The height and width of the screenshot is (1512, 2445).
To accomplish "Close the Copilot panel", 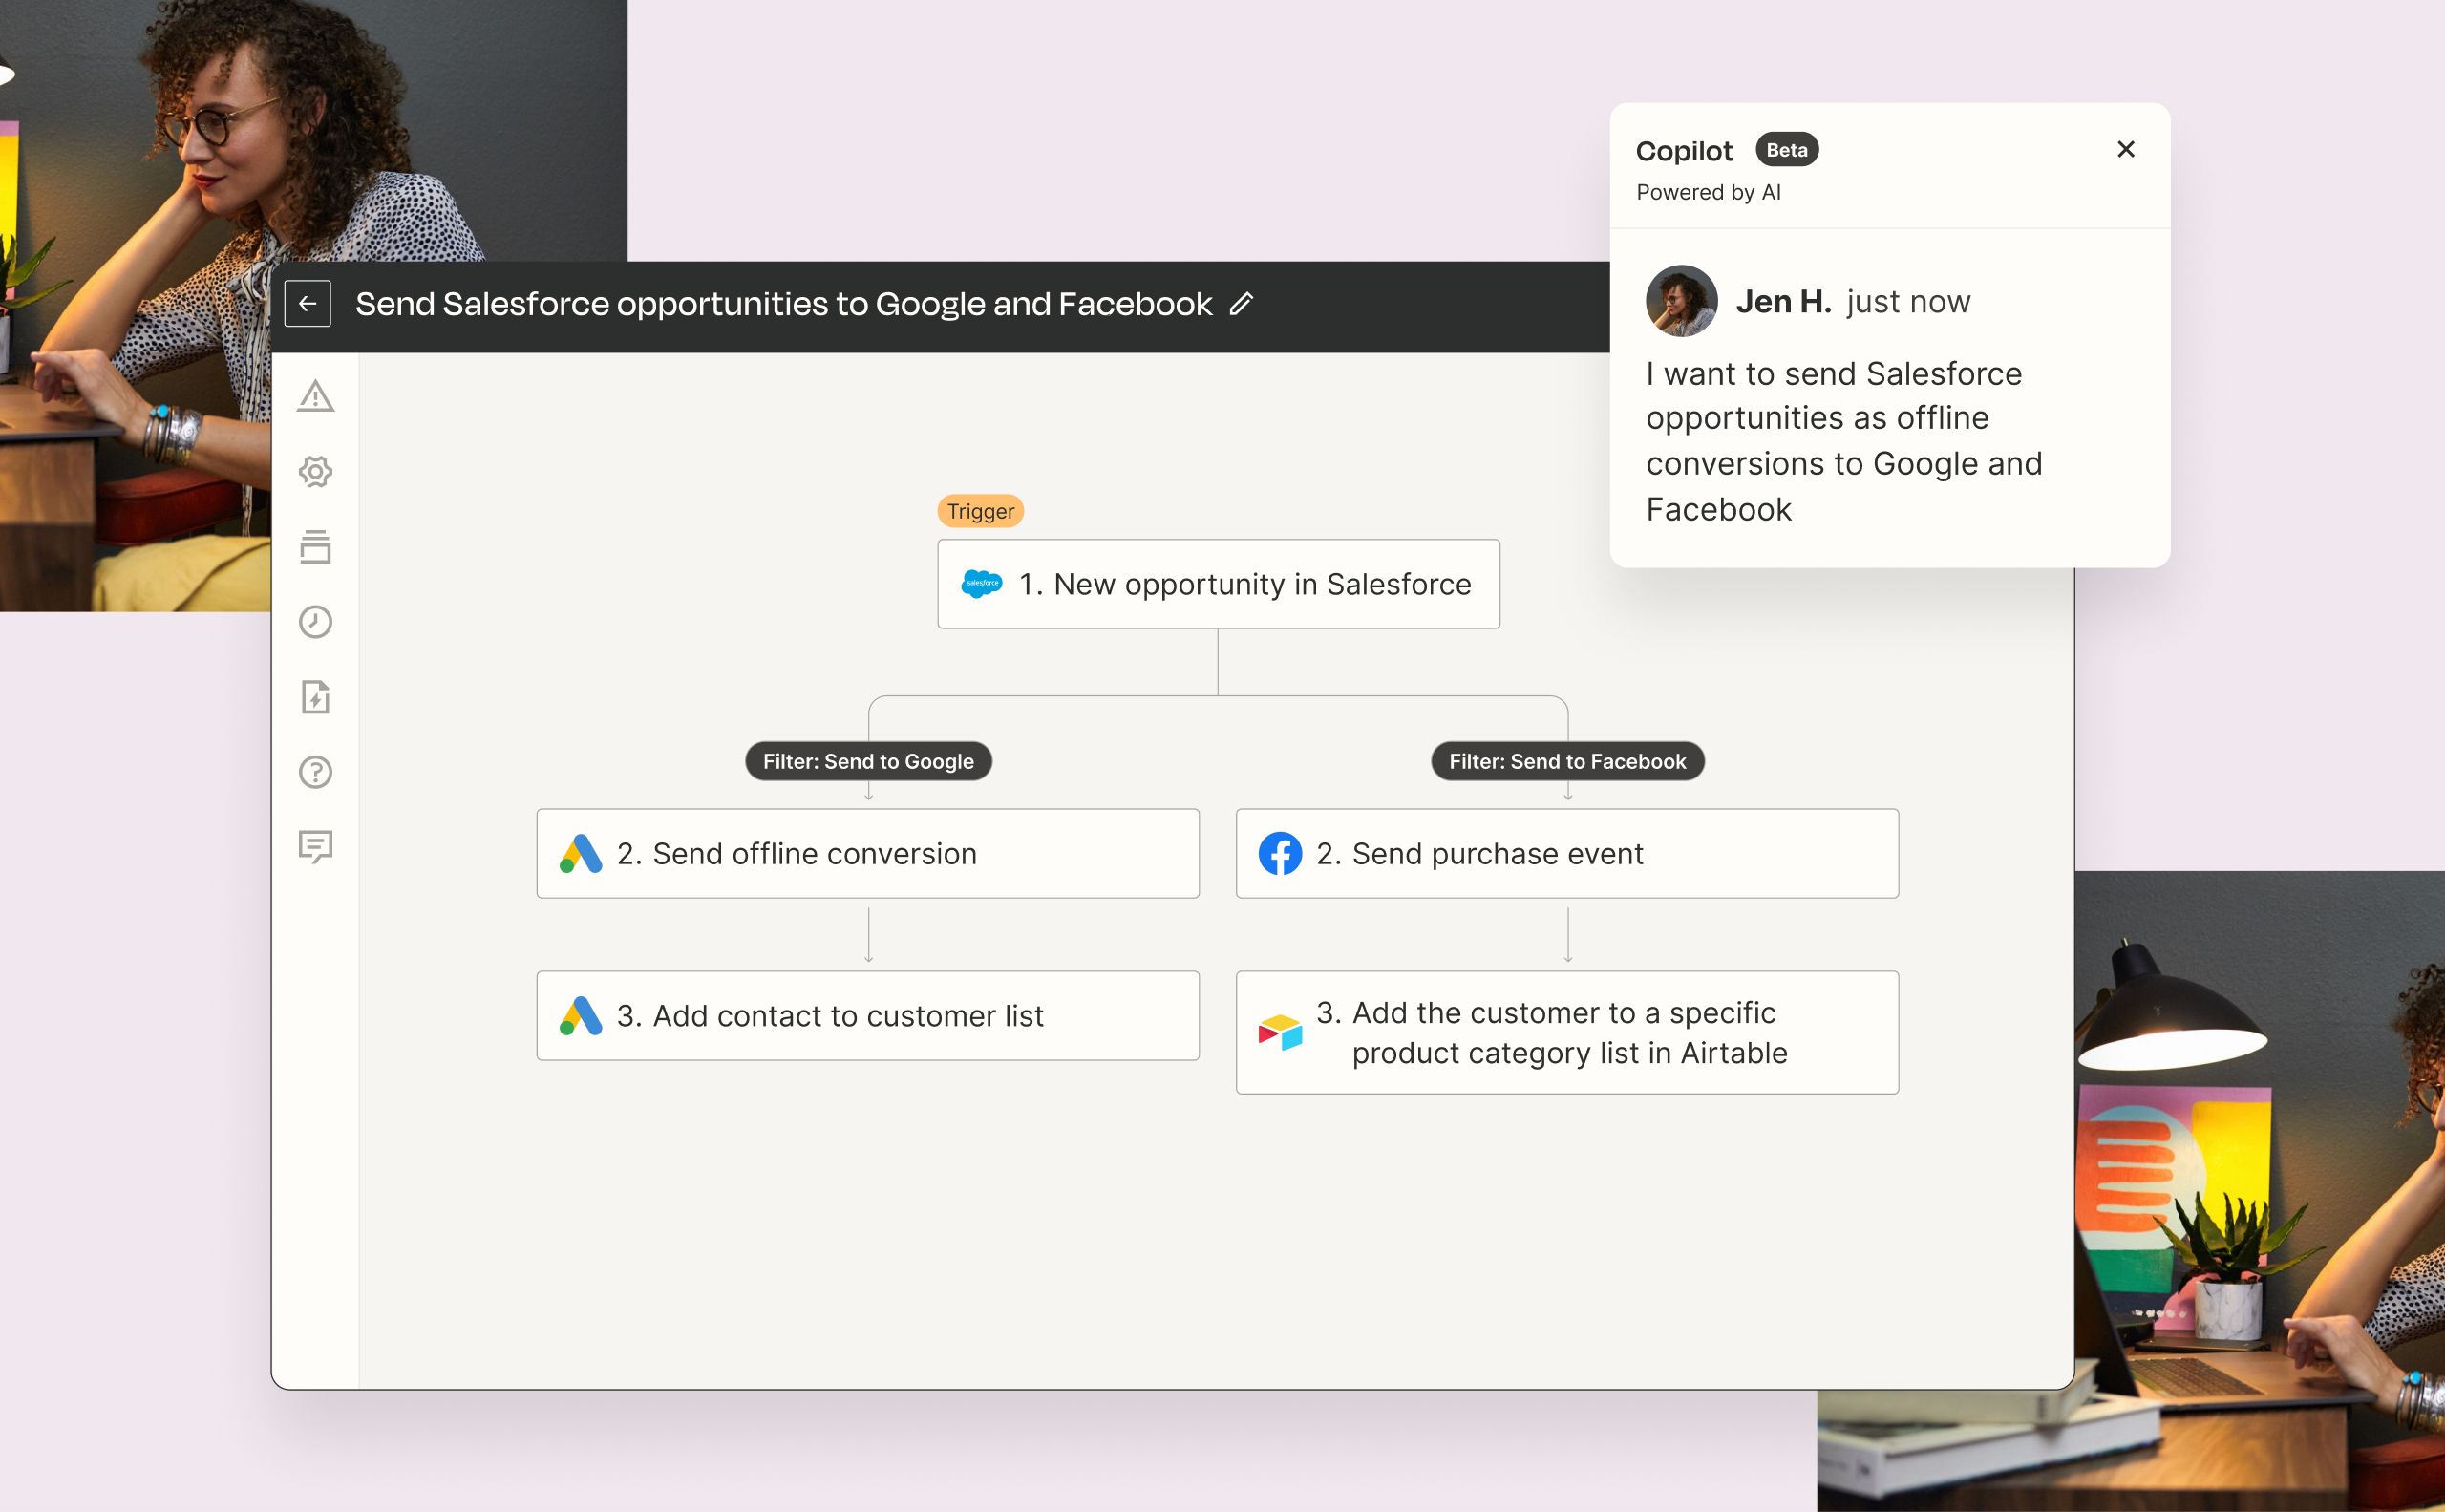I will coord(2126,149).
